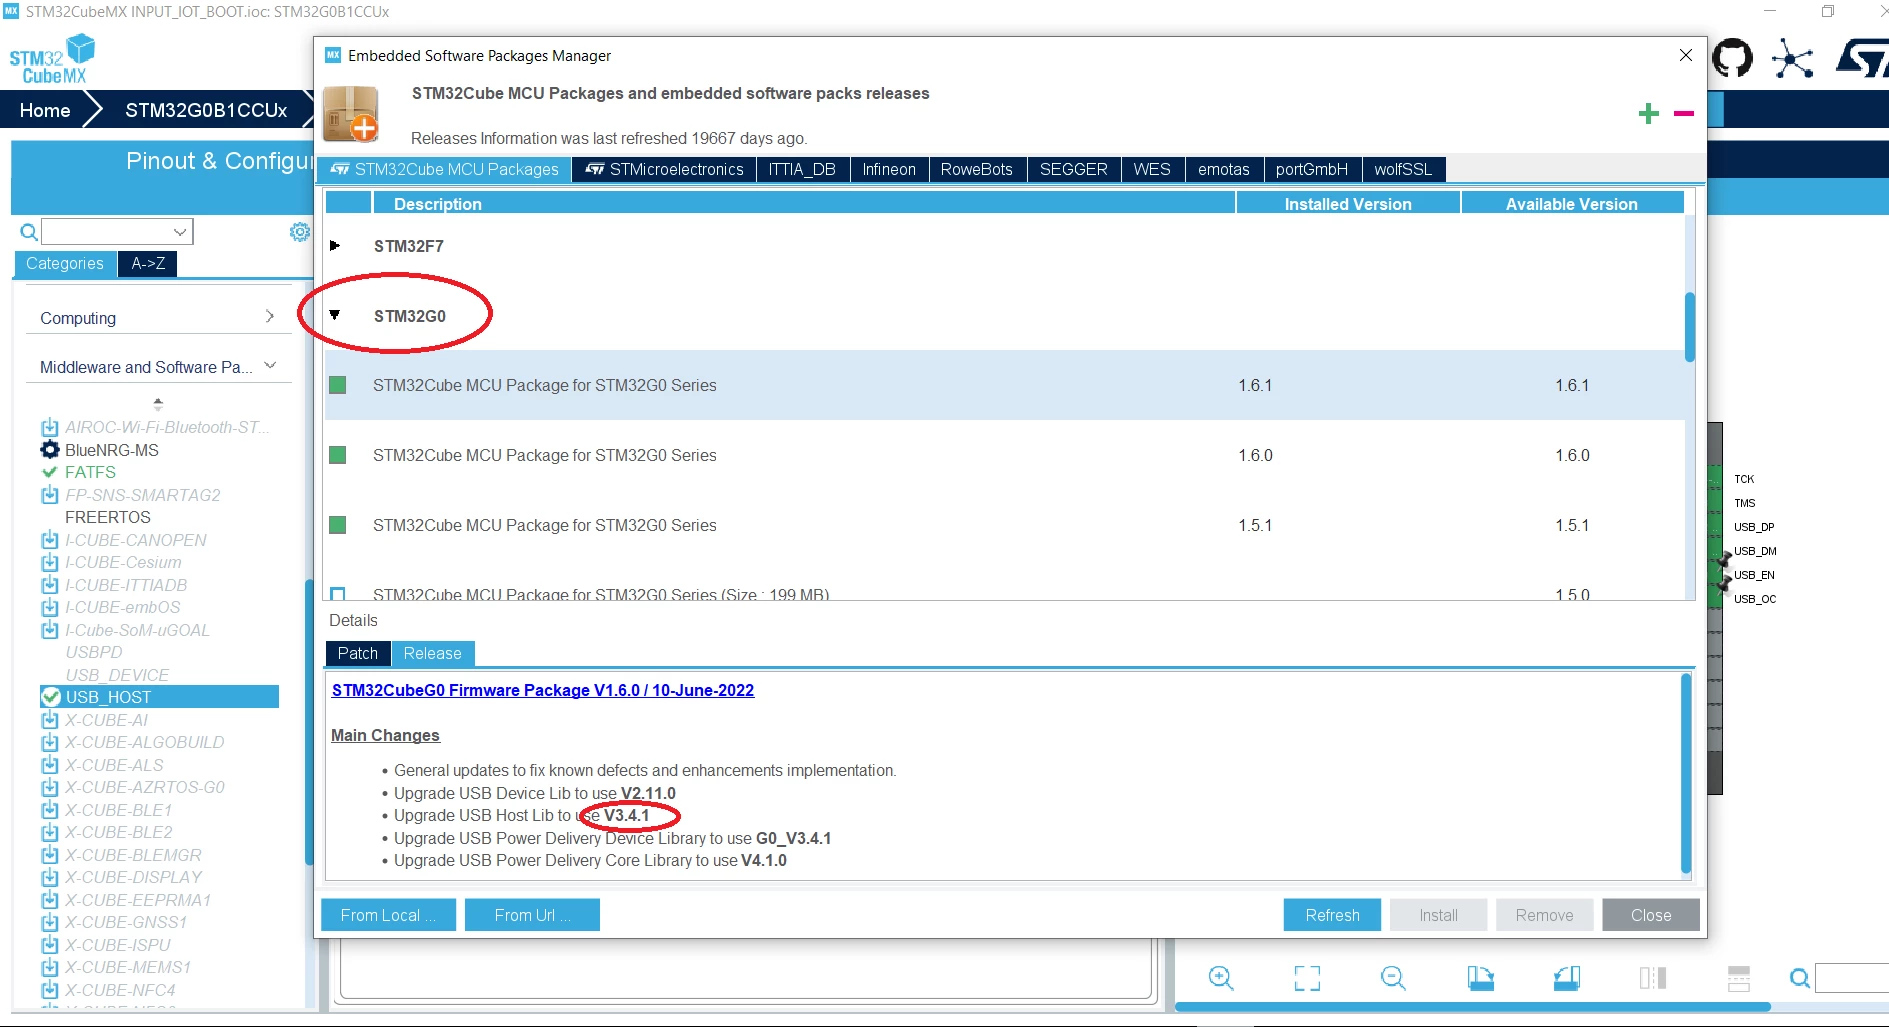Screen dimensions: 1889x1027
Task: Select the A->Z tab in the left panel
Action: (148, 264)
